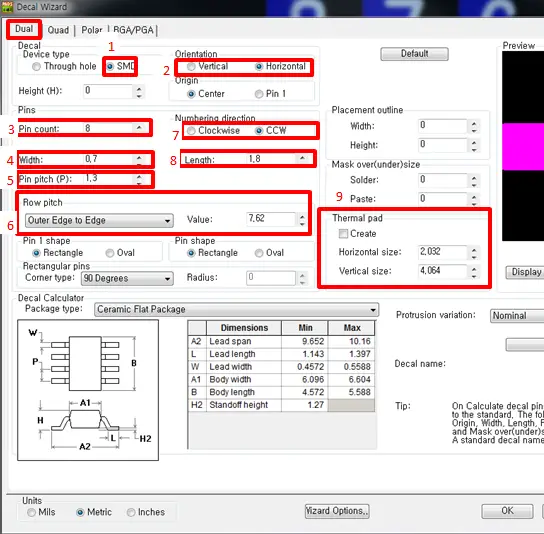
Task: Enable Thermal pad Create checkbox
Action: [343, 234]
